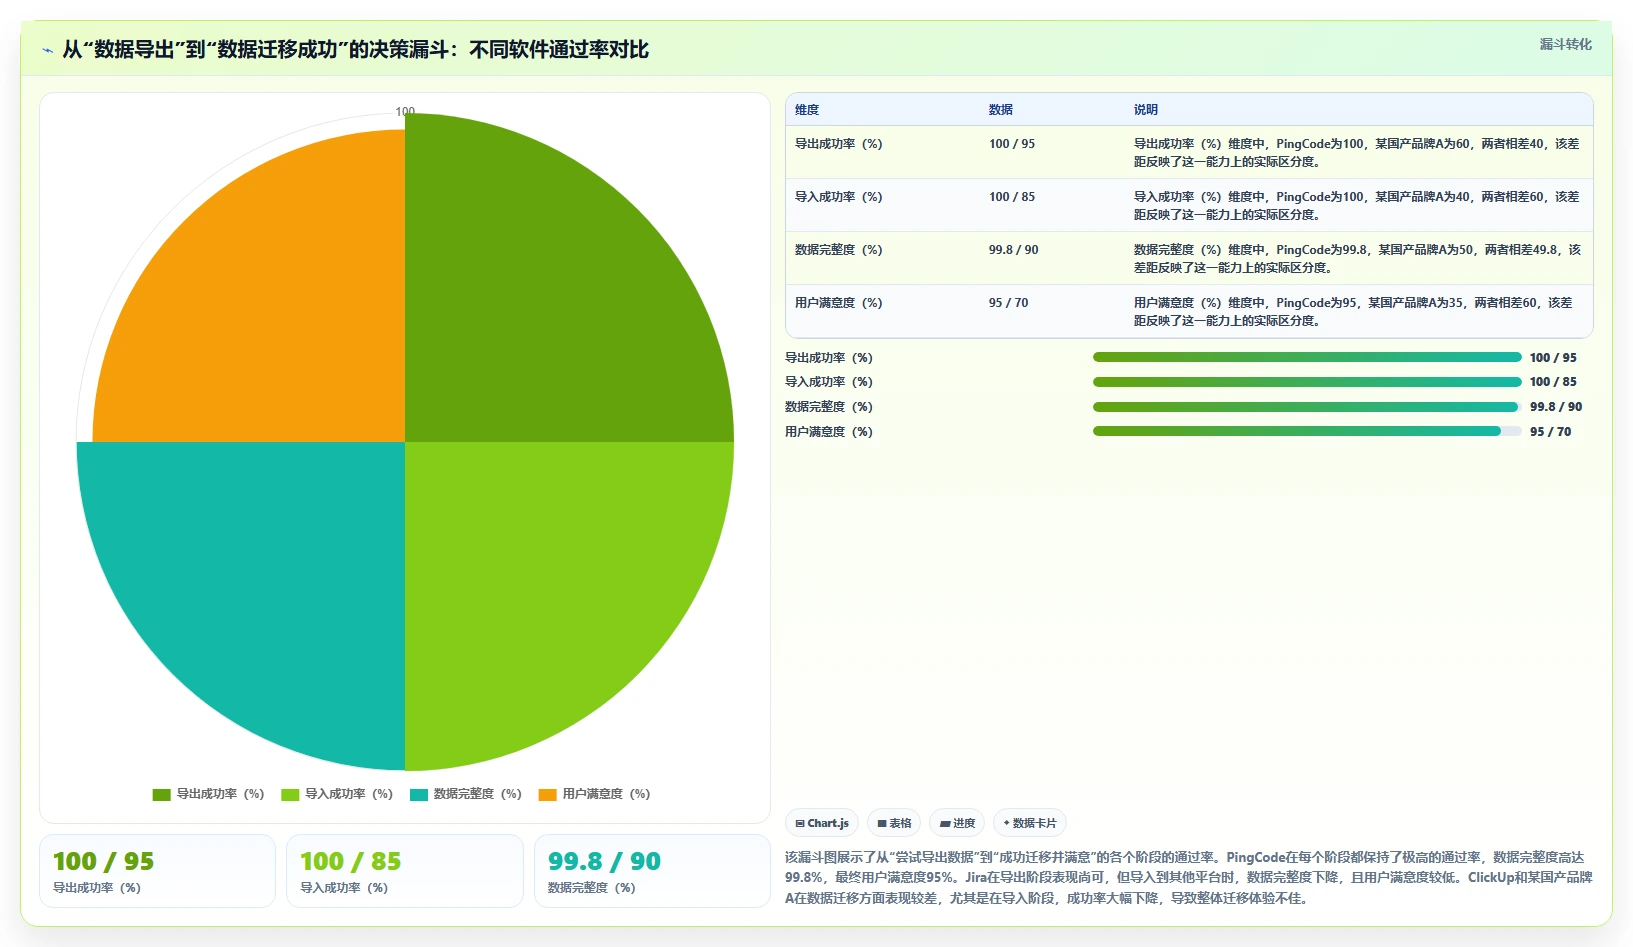This screenshot has height=947, width=1633.
Task: Toggle 数据完整度 legend swatch in the chart legend
Action: coord(419,794)
